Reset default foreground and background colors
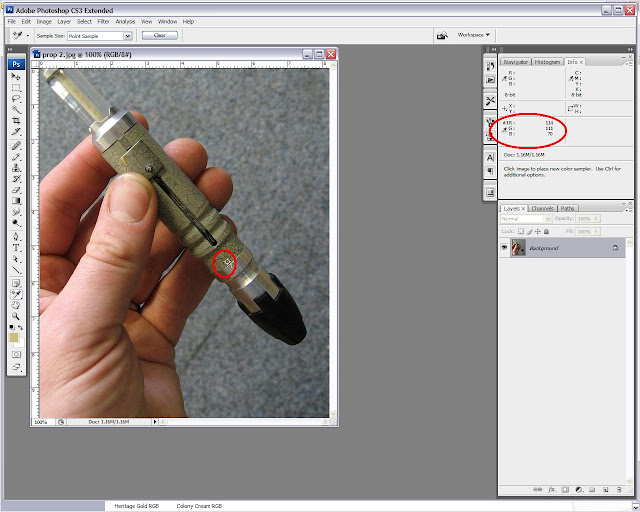This screenshot has width=640, height=512. 12,327
